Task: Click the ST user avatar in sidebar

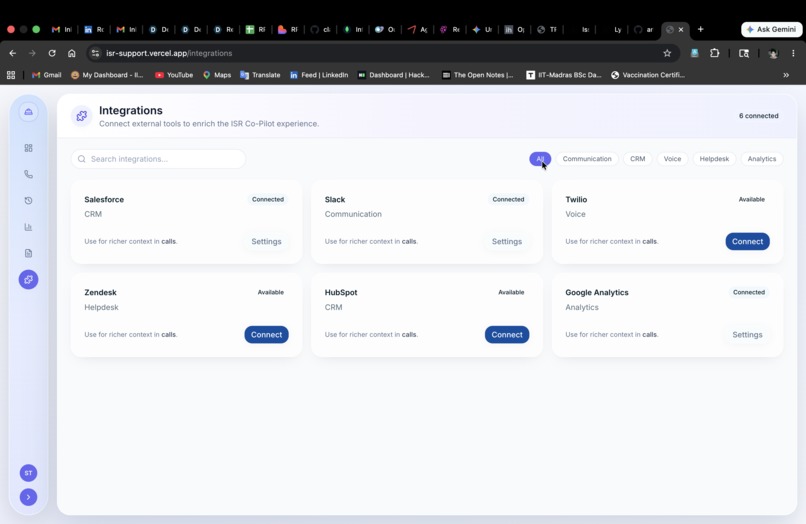Action: (28, 473)
